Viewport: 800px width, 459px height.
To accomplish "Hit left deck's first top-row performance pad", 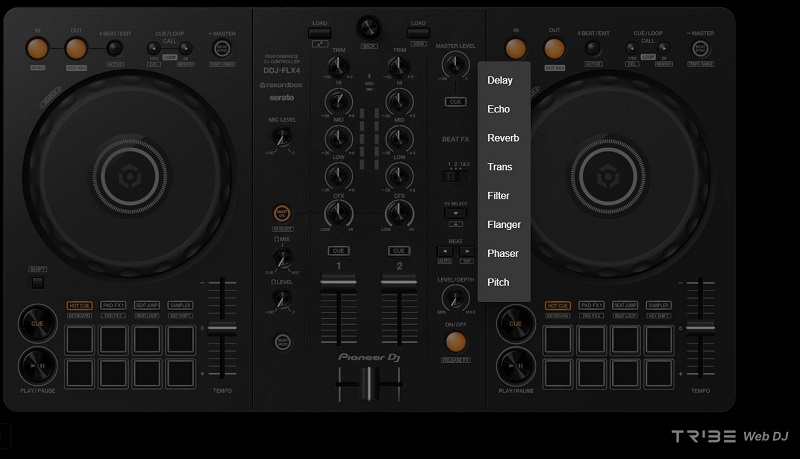I will pyautogui.click(x=80, y=340).
